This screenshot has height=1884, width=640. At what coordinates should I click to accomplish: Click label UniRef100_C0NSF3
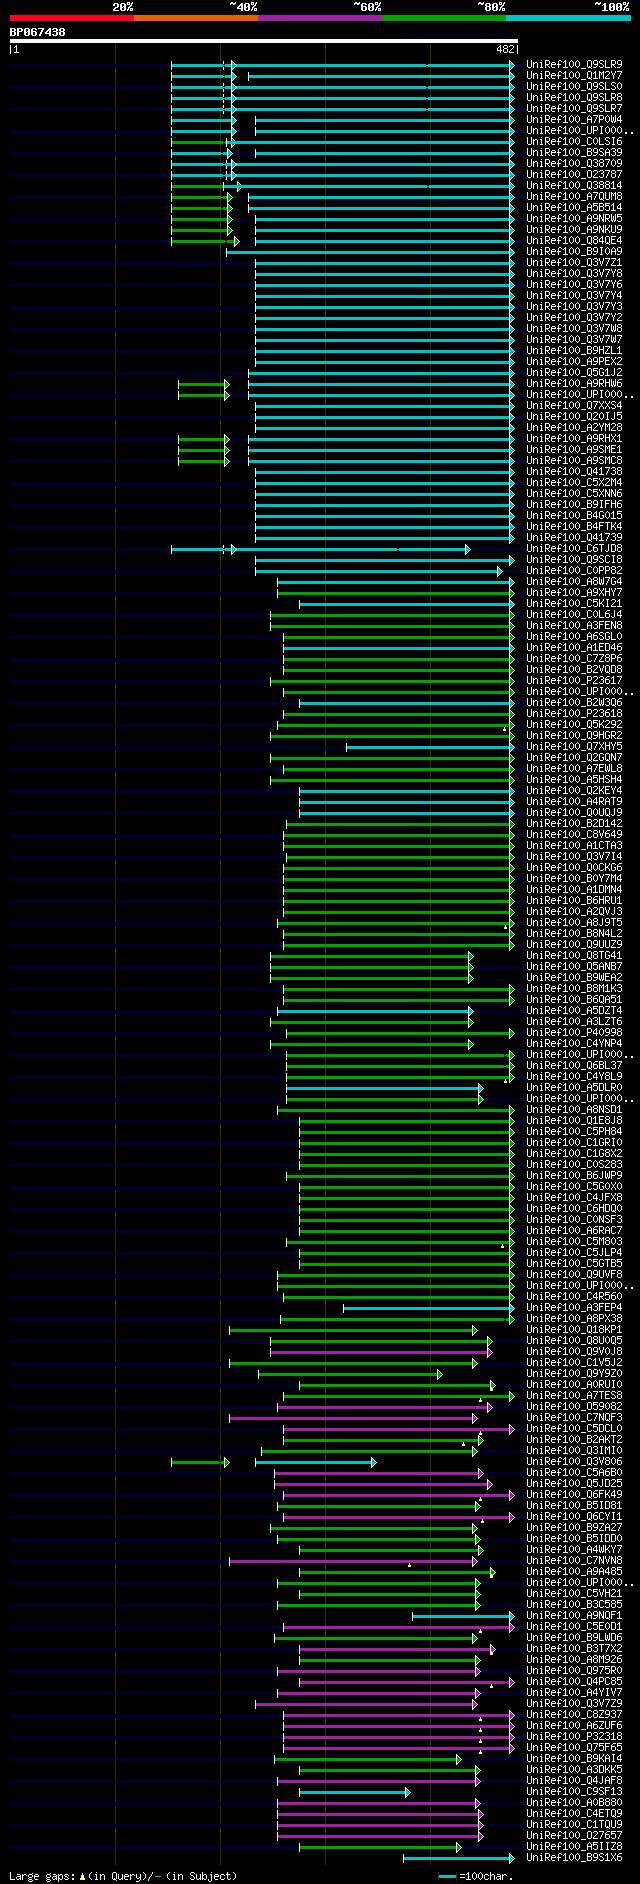pos(574,1219)
